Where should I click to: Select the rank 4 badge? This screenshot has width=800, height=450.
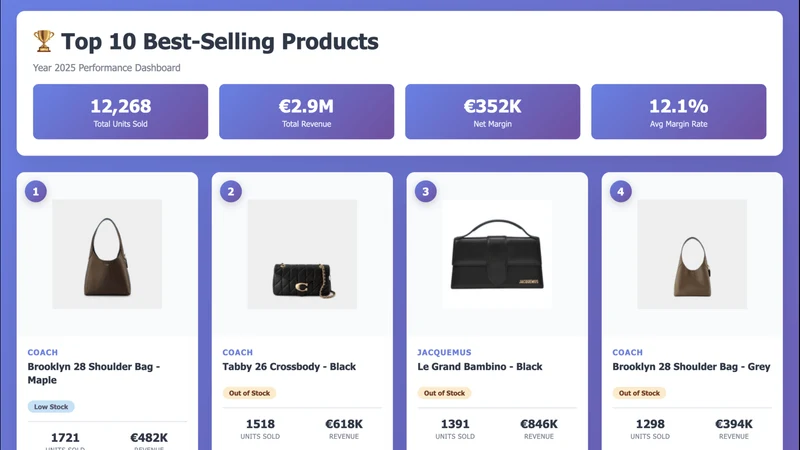point(620,192)
